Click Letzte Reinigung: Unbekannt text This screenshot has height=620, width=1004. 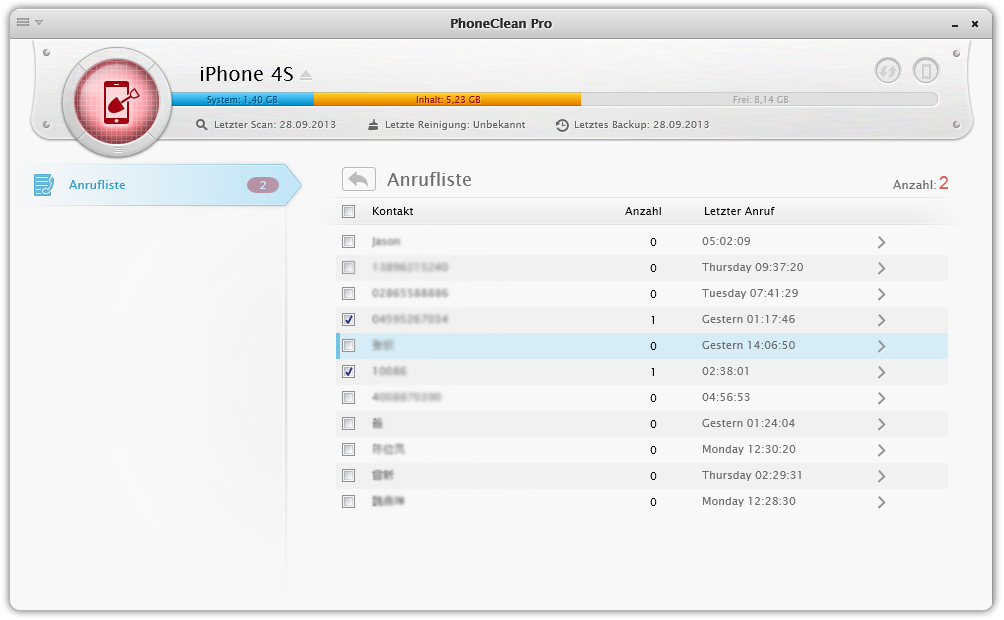[455, 125]
